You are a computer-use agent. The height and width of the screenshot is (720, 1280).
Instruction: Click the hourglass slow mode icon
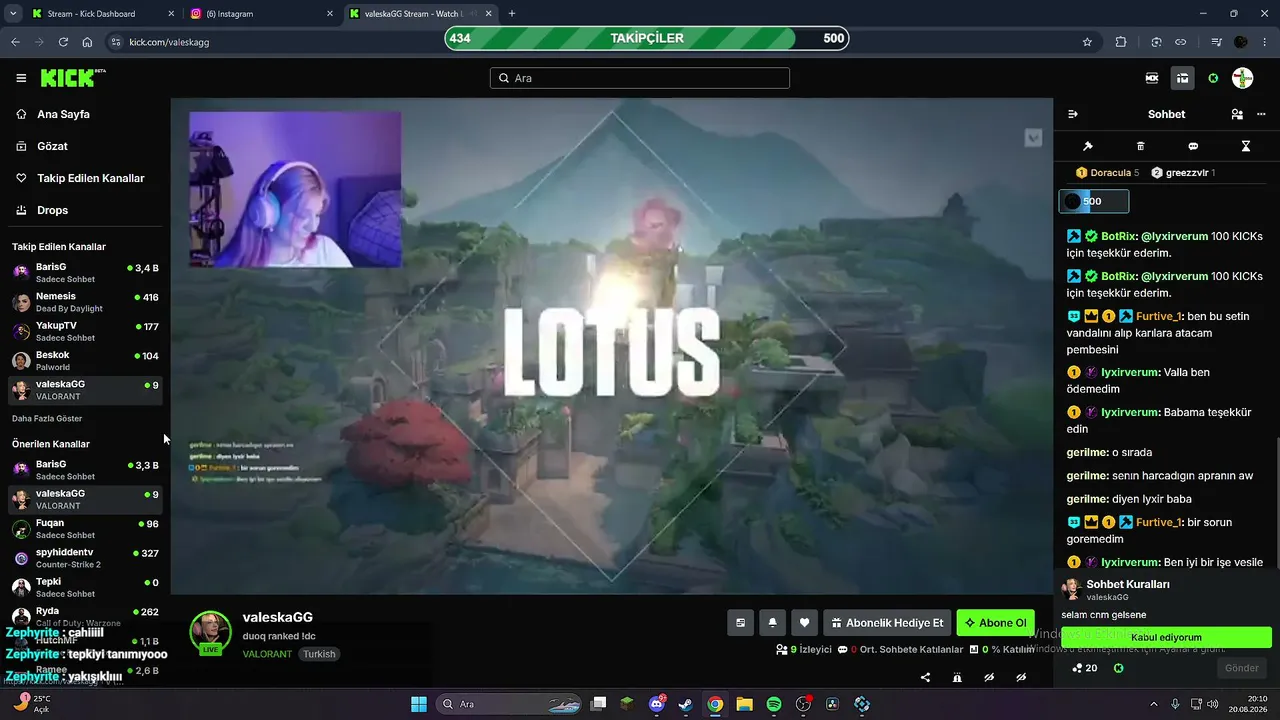(1246, 146)
